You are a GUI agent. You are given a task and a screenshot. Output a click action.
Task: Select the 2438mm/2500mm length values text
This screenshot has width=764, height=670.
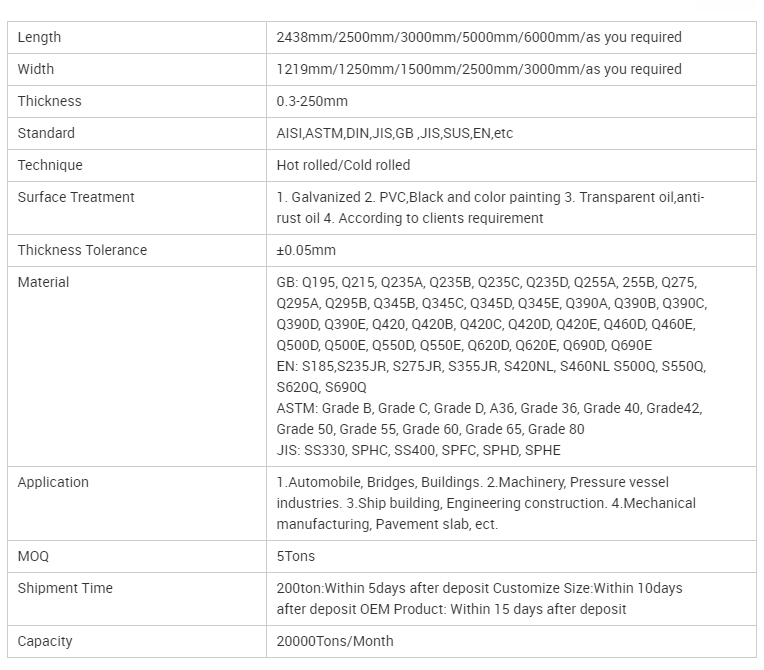pyautogui.click(x=479, y=37)
